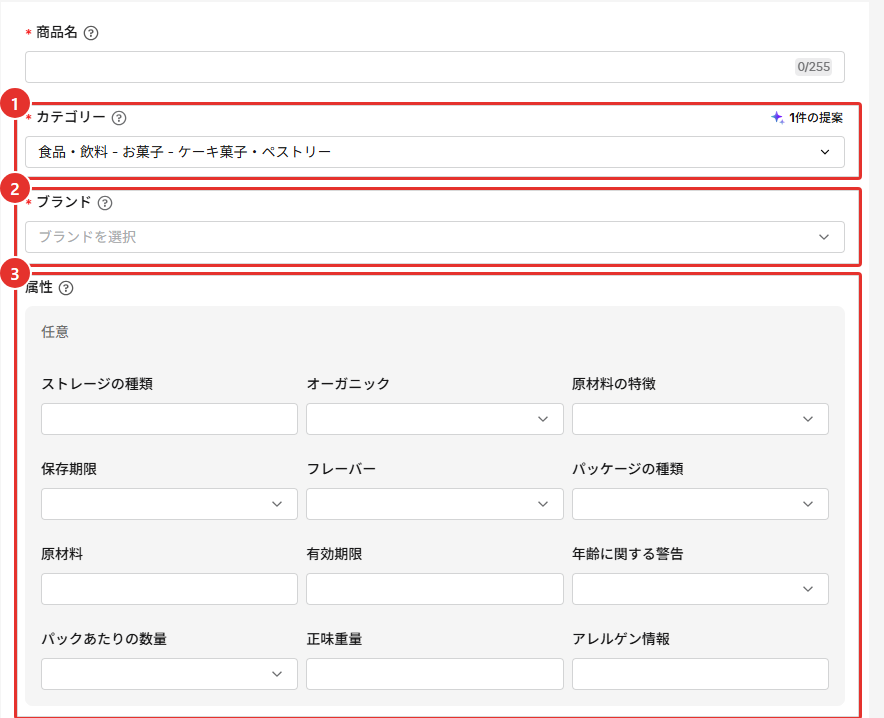This screenshot has height=718, width=884.
Task: Click the help icon next to 属性
Action: point(66,288)
